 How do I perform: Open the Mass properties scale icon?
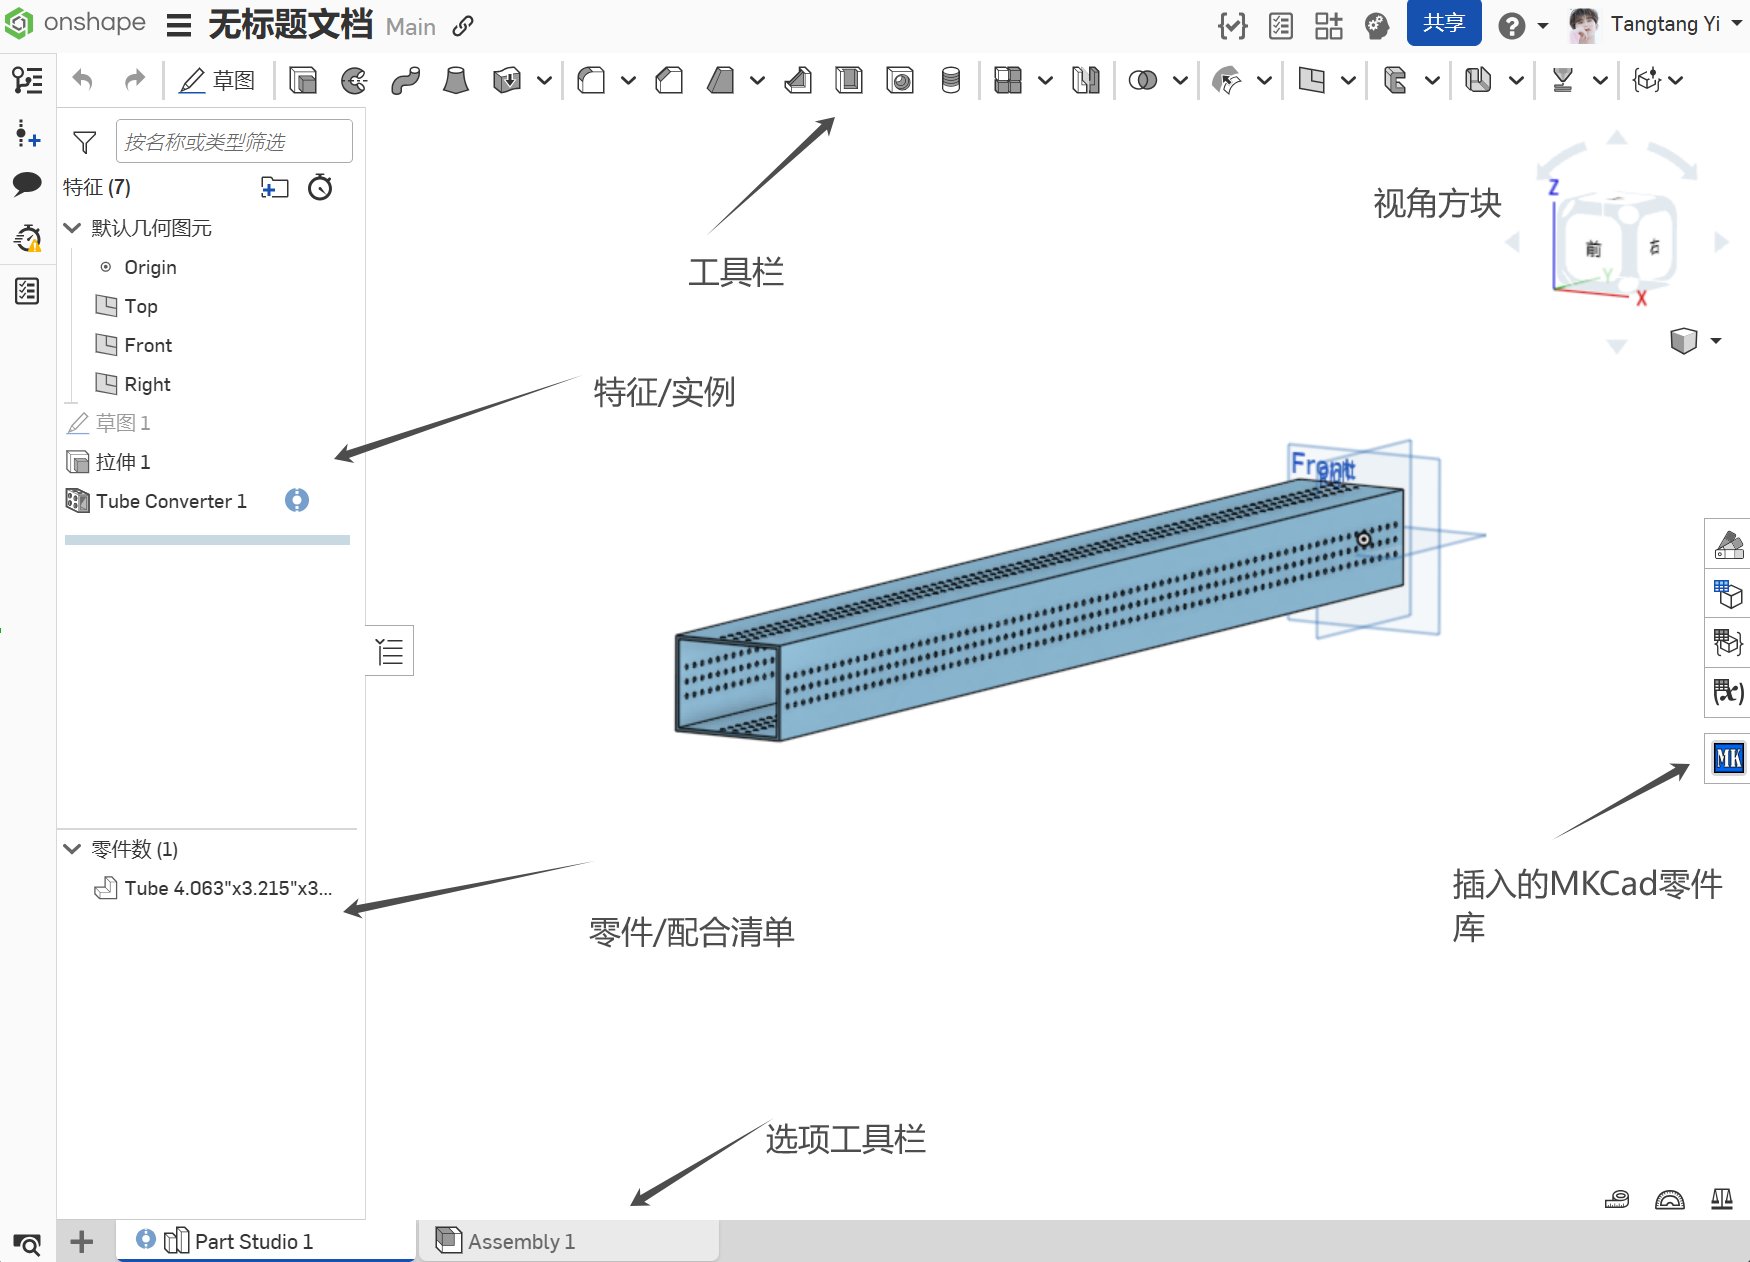coord(1722,1199)
